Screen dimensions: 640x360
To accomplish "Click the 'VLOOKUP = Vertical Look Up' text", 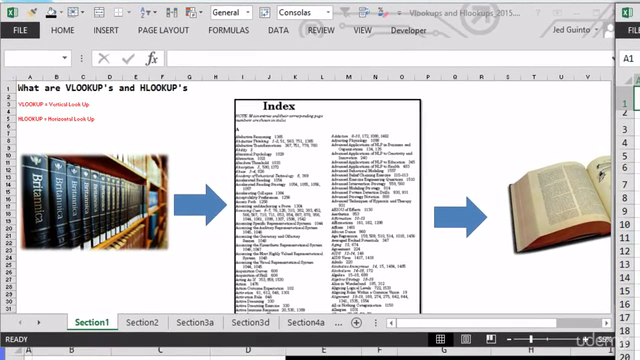I will coord(53,104).
